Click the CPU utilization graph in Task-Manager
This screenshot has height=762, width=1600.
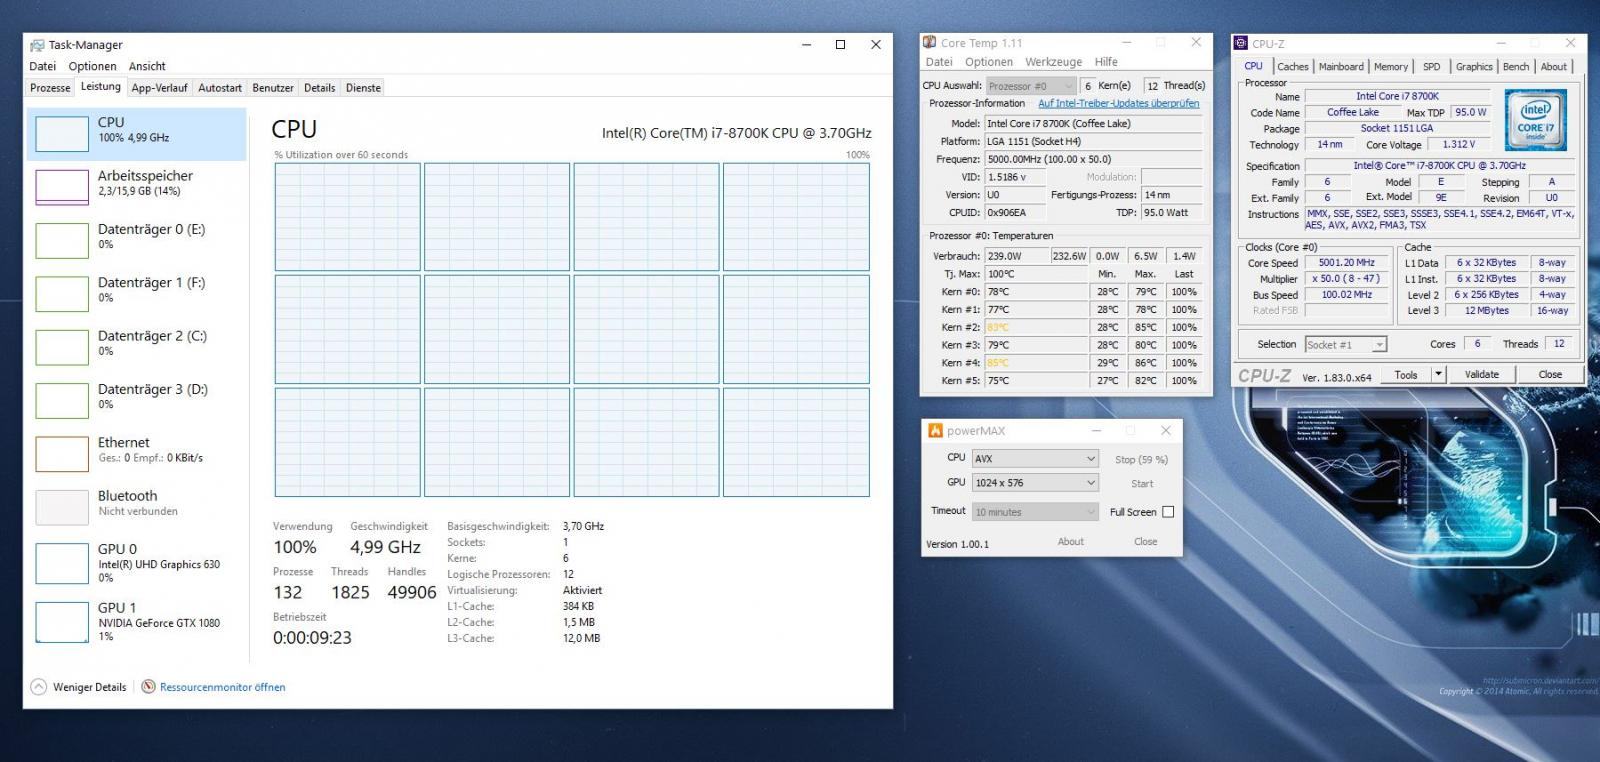(572, 329)
